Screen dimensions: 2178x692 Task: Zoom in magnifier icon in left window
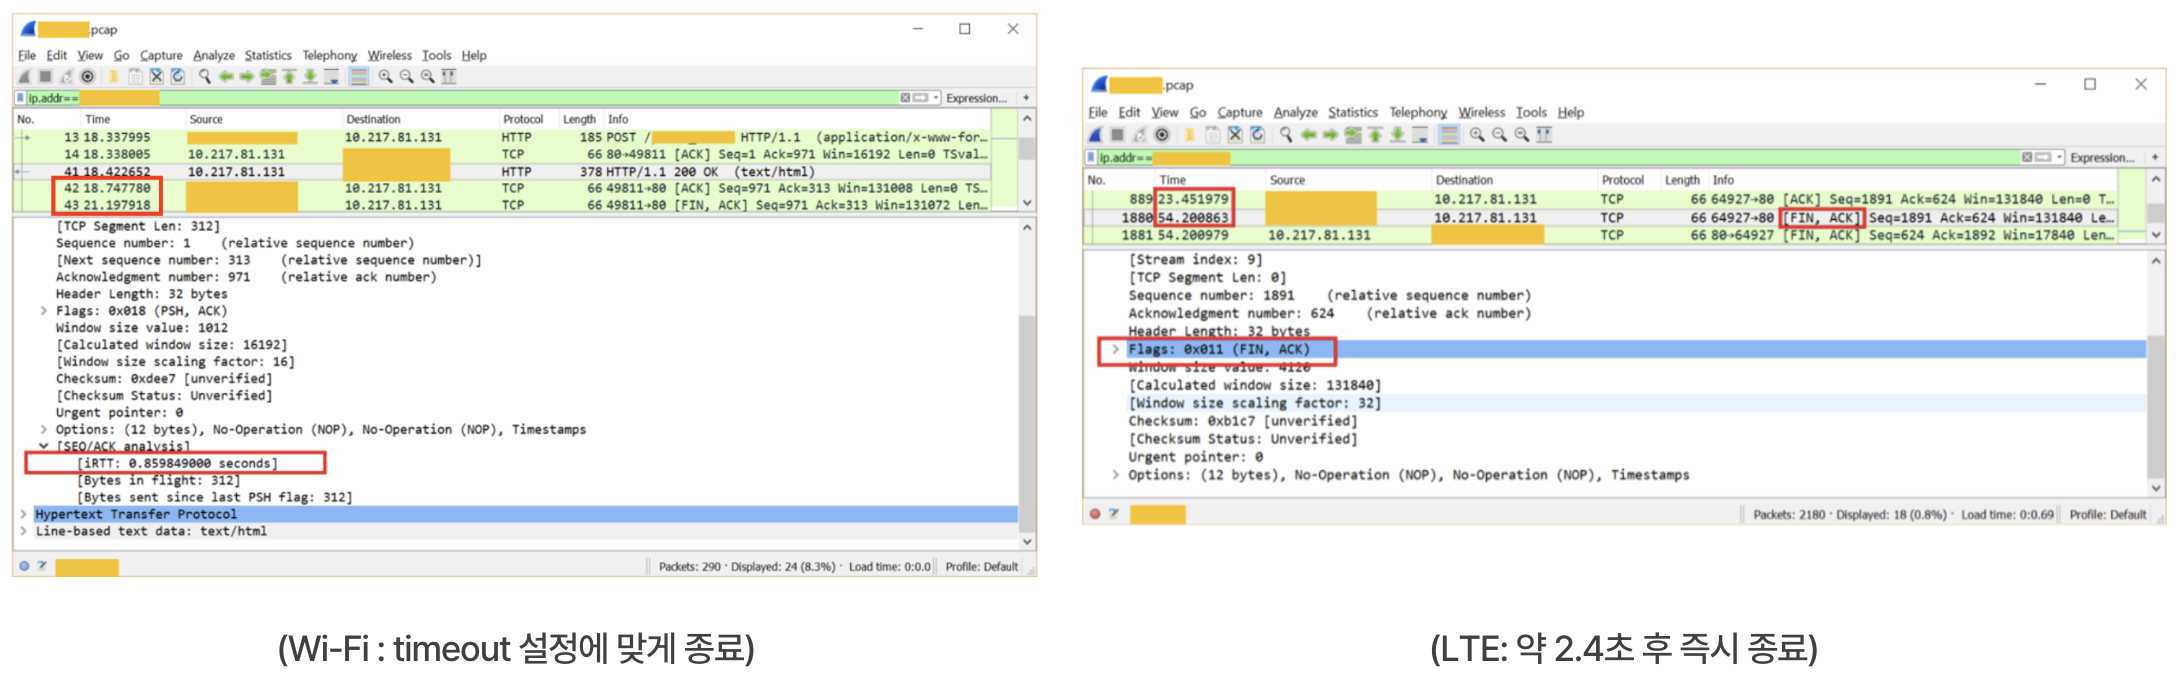(x=386, y=77)
